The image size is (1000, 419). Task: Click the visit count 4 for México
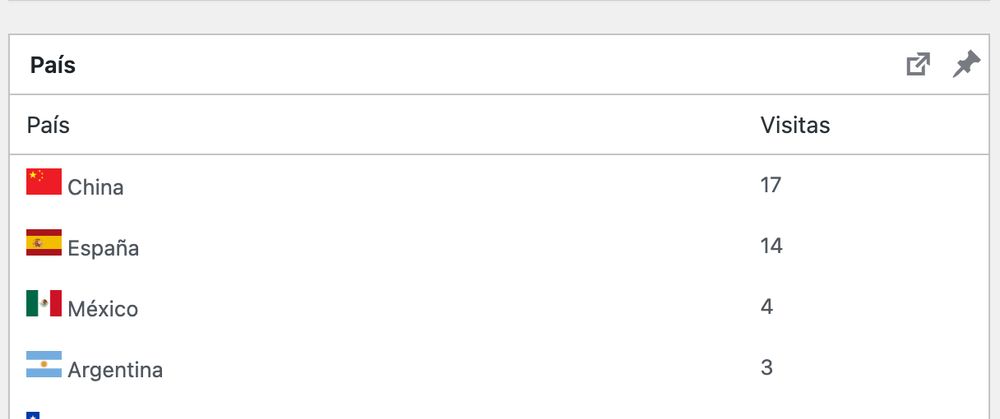click(x=767, y=307)
